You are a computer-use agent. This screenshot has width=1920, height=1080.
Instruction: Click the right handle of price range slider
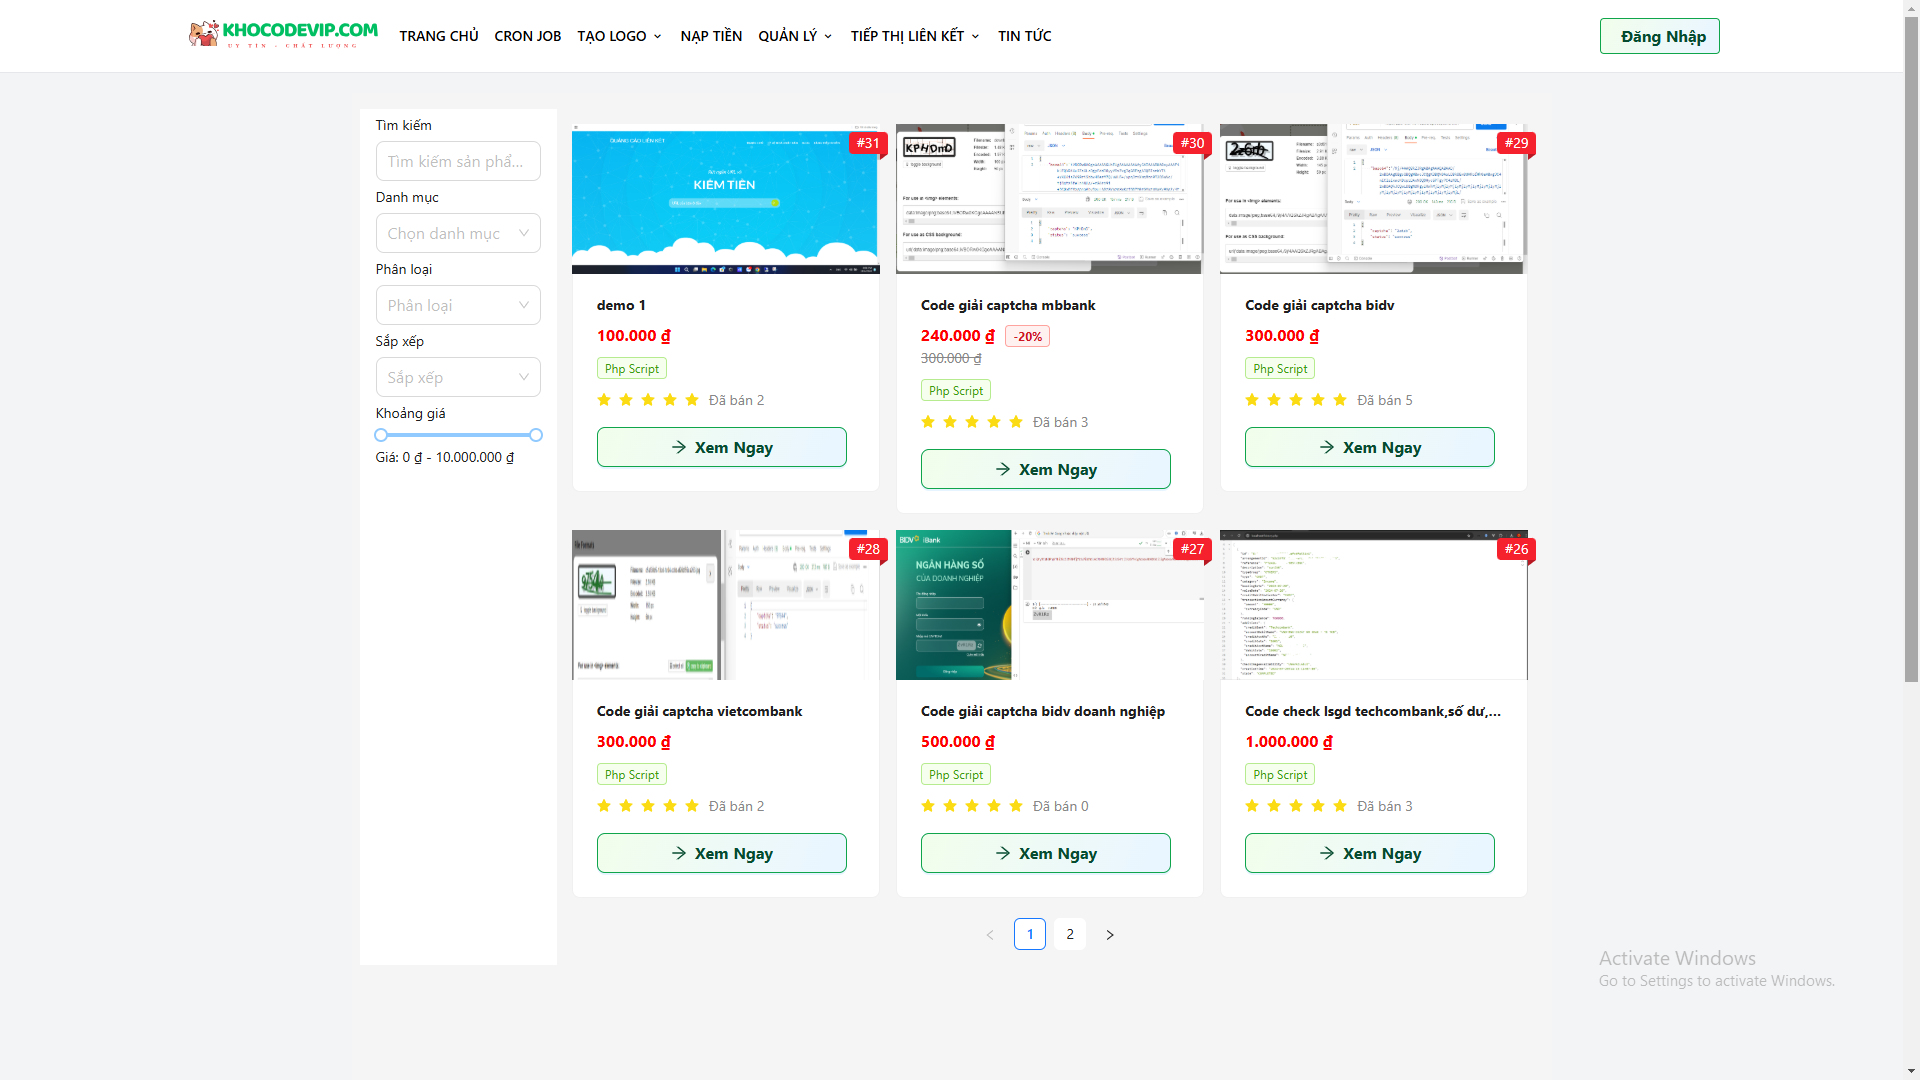536,435
